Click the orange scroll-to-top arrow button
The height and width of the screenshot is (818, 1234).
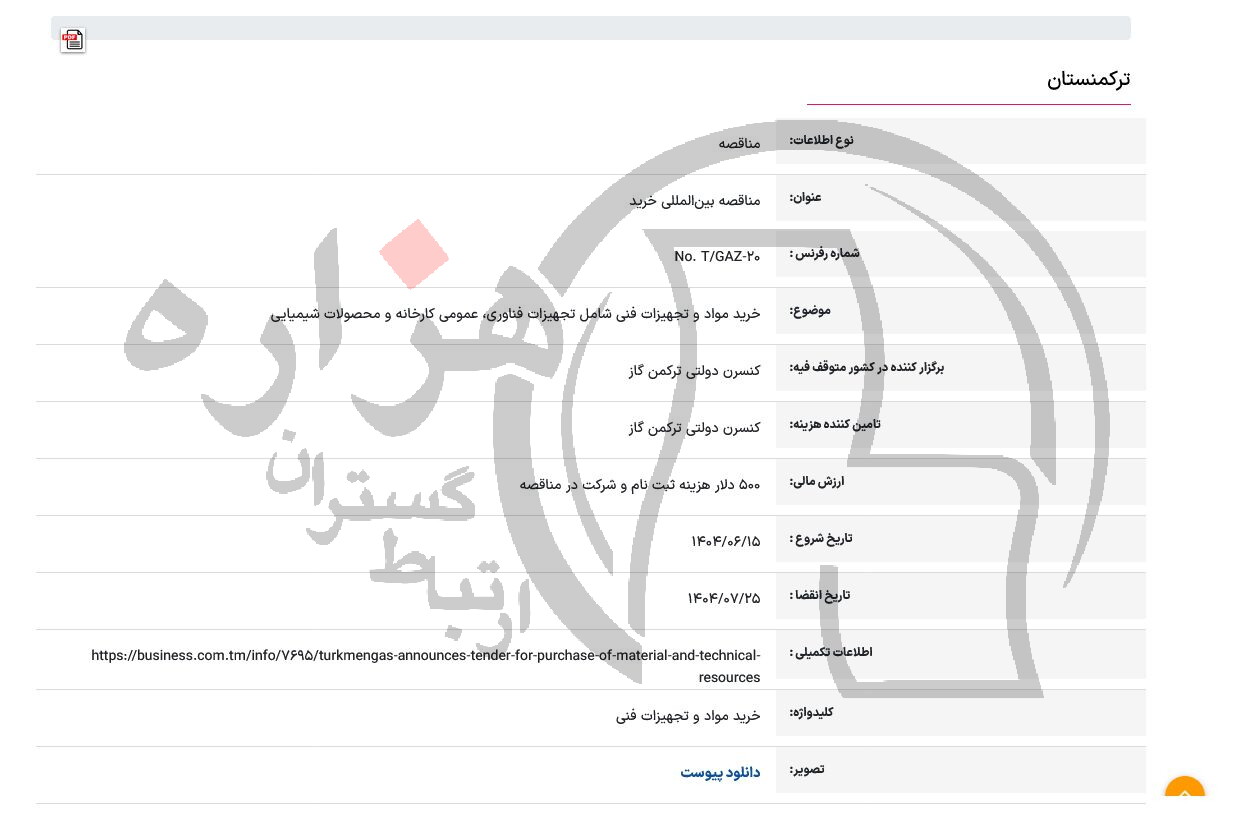tap(1185, 793)
